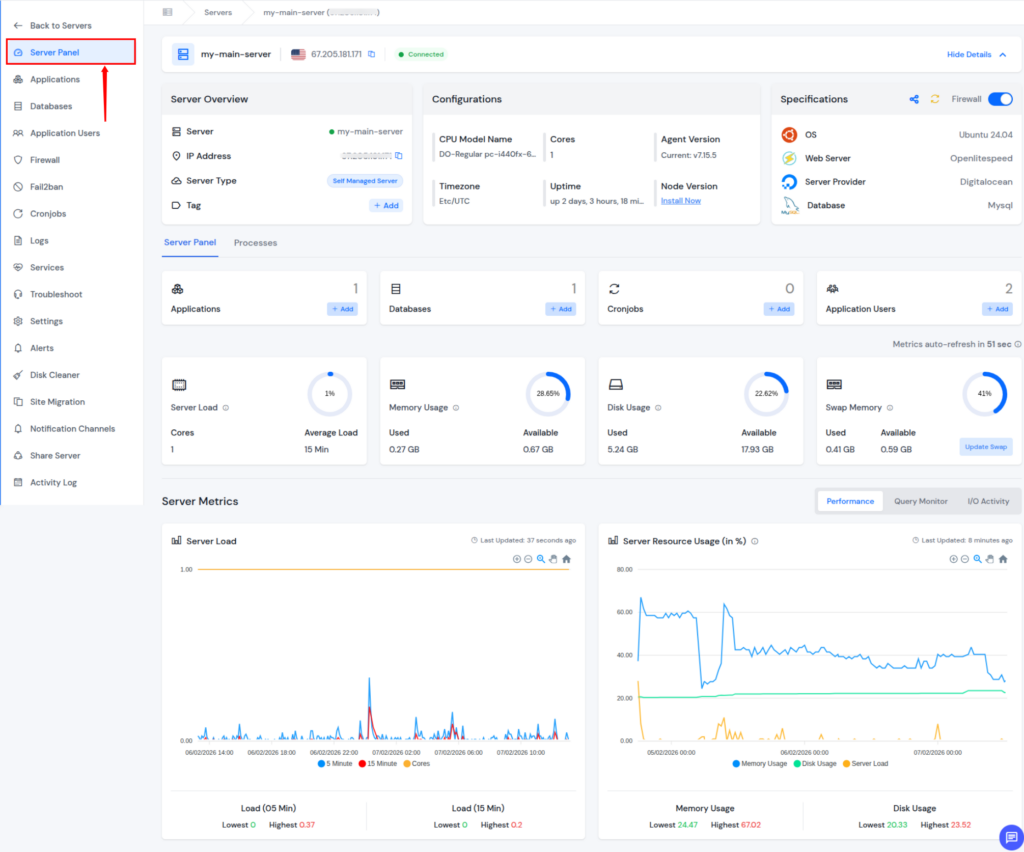This screenshot has height=852, width=1024.
Task: Click the refresh icon beside Specifications firewall toggle
Action: 935,99
